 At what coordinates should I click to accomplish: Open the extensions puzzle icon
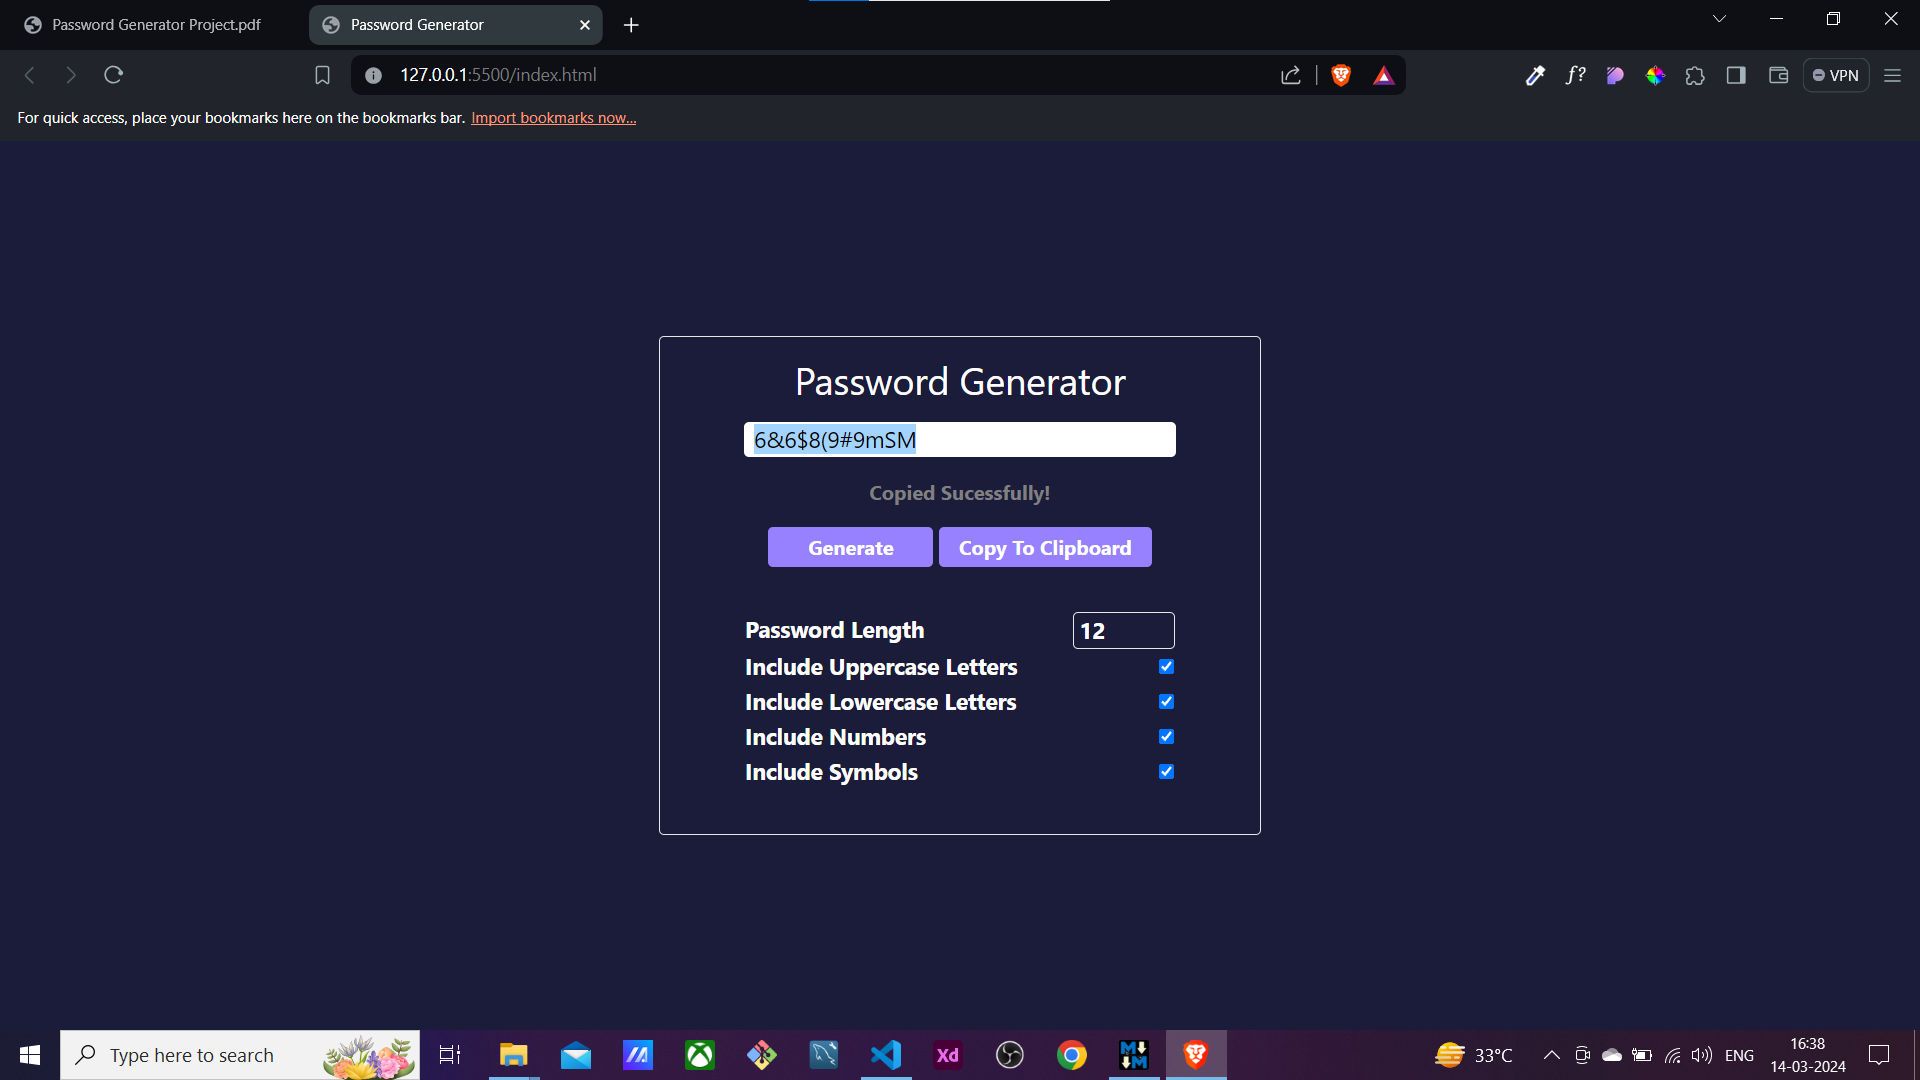[x=1695, y=75]
